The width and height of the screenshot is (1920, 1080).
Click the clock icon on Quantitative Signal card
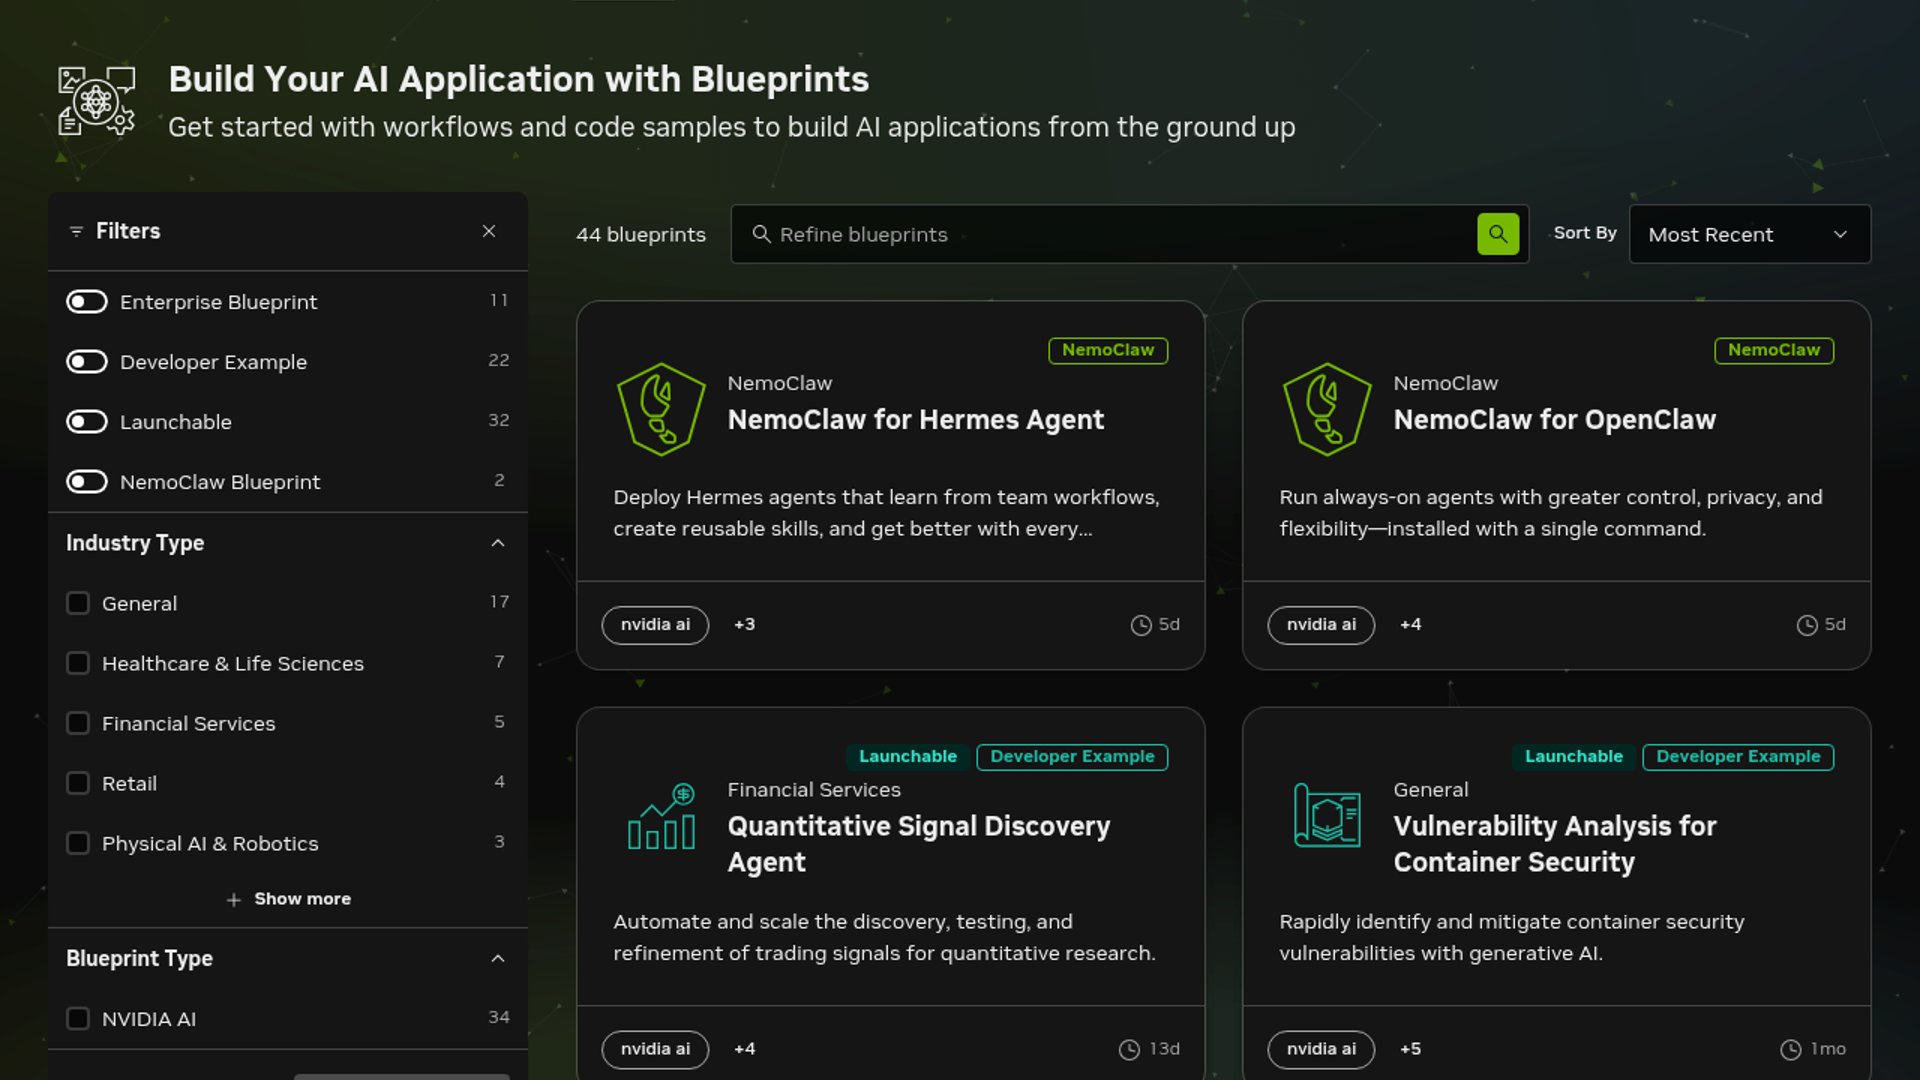pyautogui.click(x=1129, y=1049)
